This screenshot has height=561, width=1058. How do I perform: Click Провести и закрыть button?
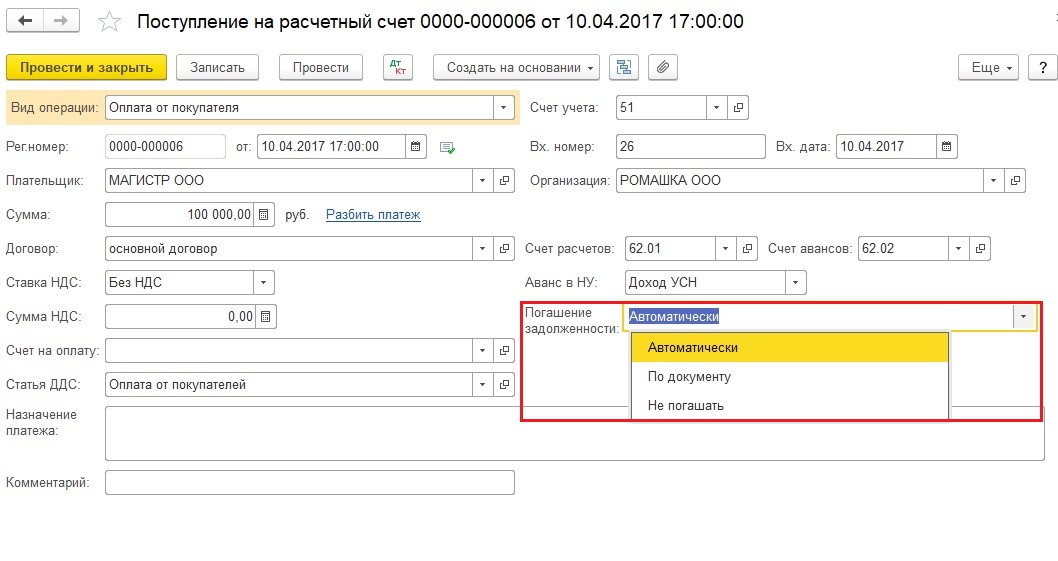86,68
